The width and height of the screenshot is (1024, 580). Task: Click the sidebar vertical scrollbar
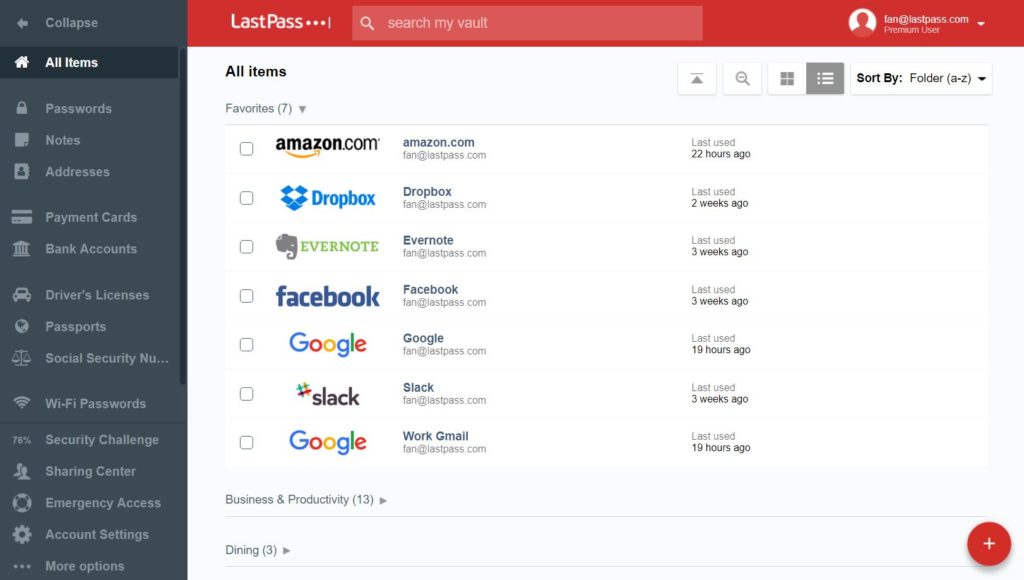[x=183, y=216]
